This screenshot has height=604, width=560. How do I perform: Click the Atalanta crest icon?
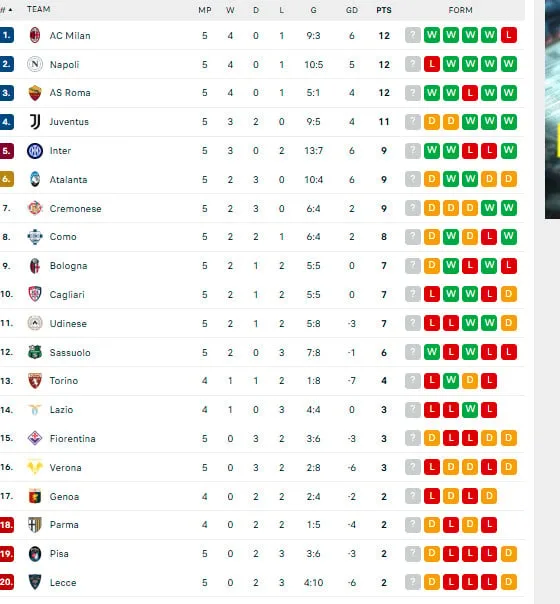click(x=35, y=180)
